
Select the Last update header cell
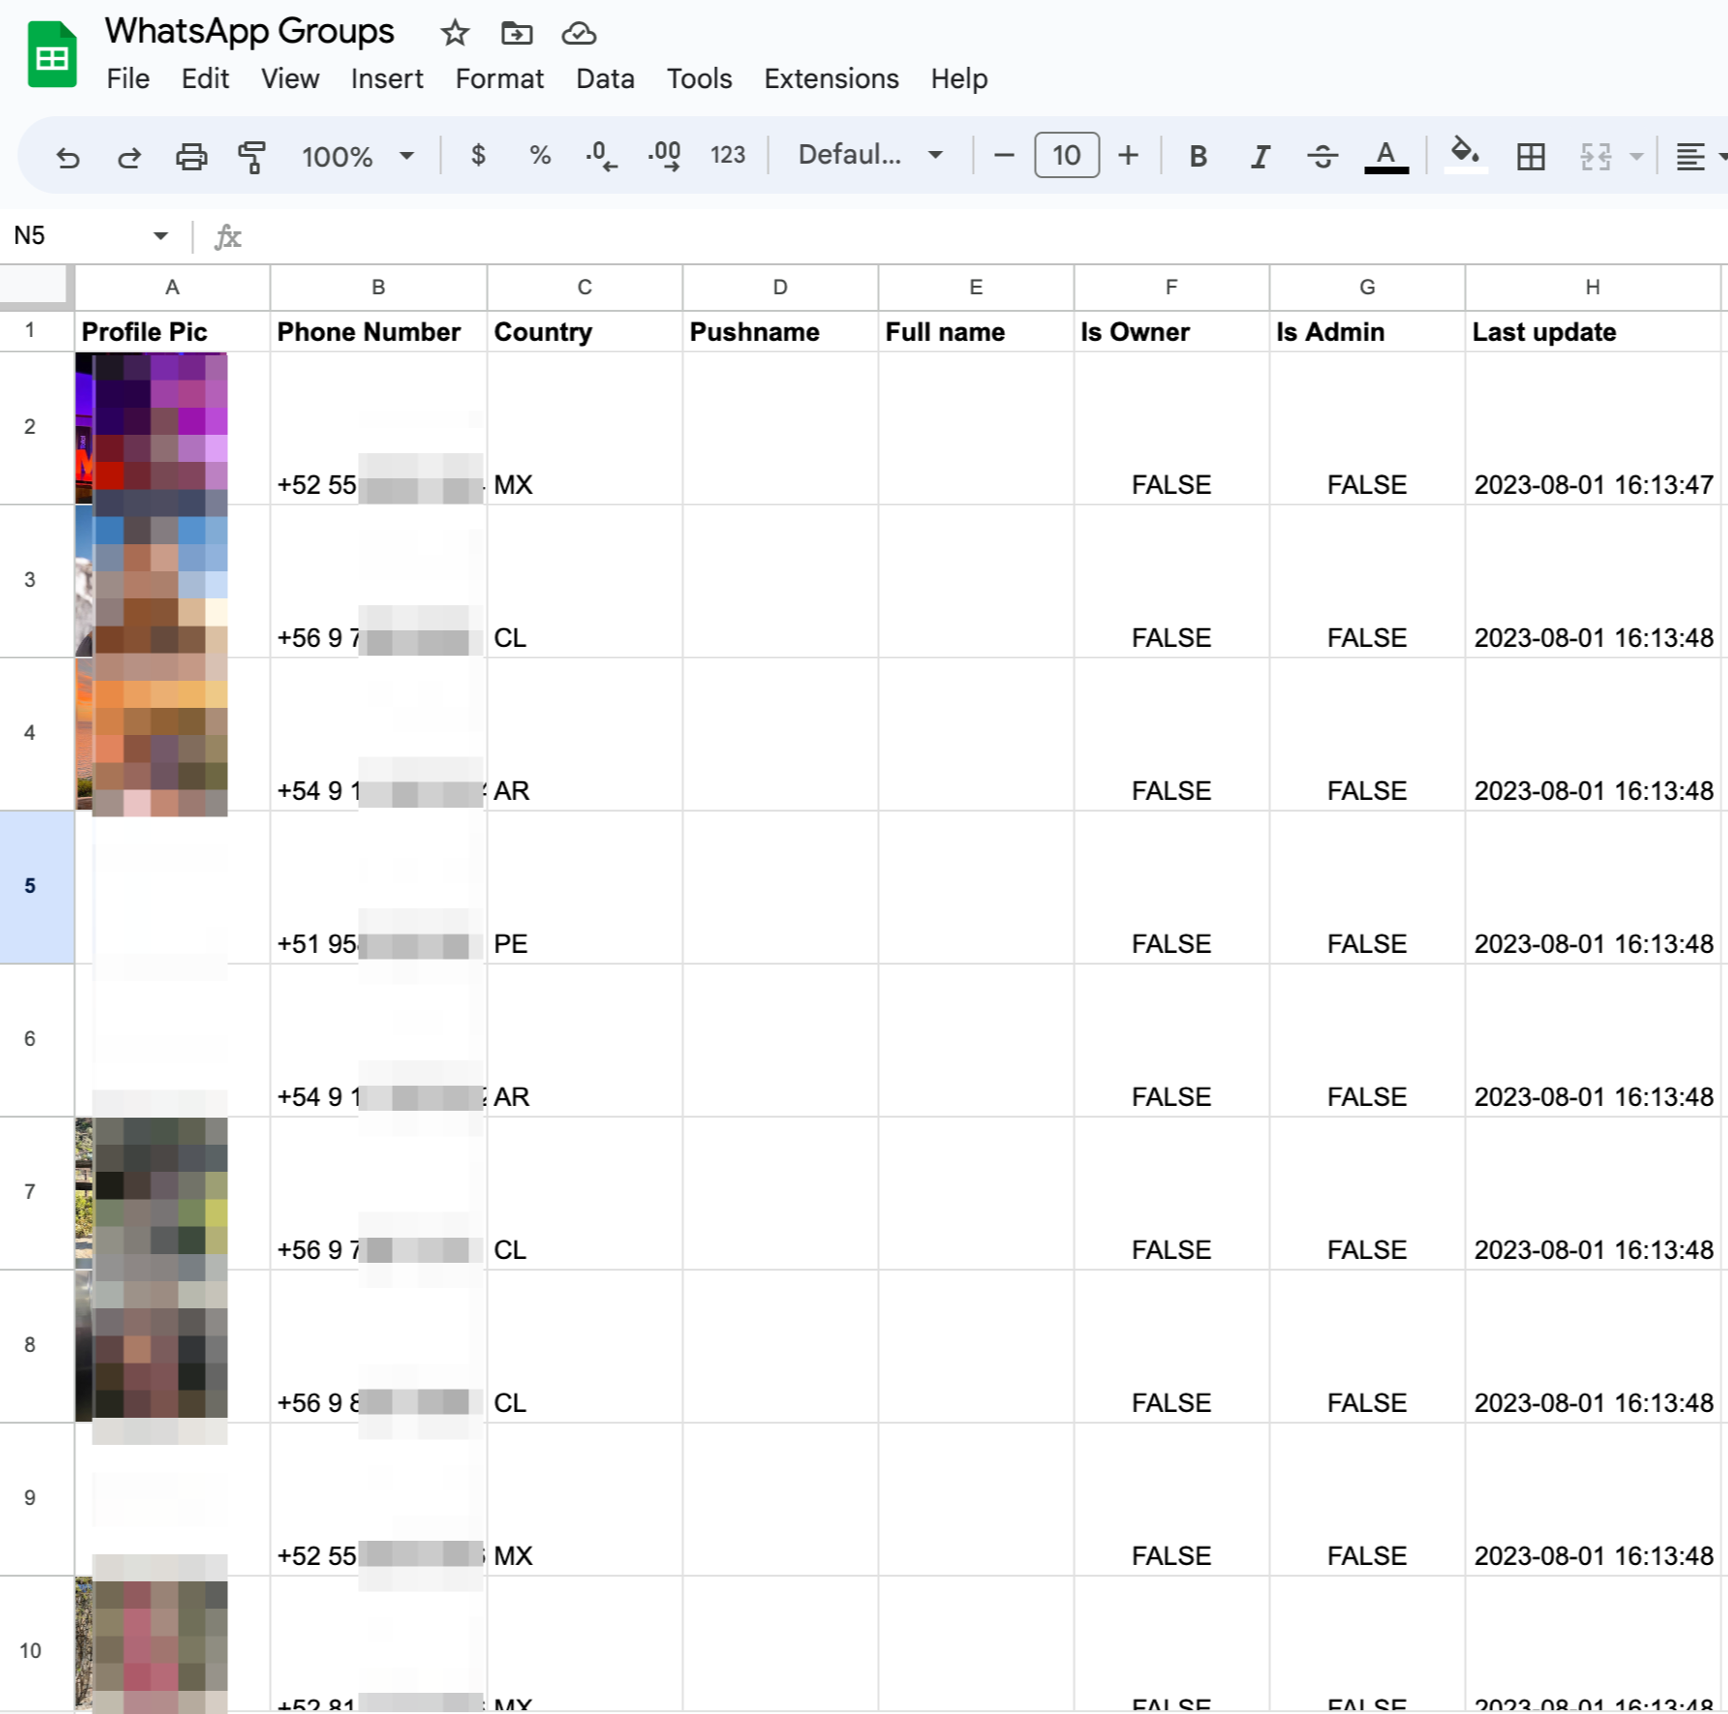click(1592, 332)
